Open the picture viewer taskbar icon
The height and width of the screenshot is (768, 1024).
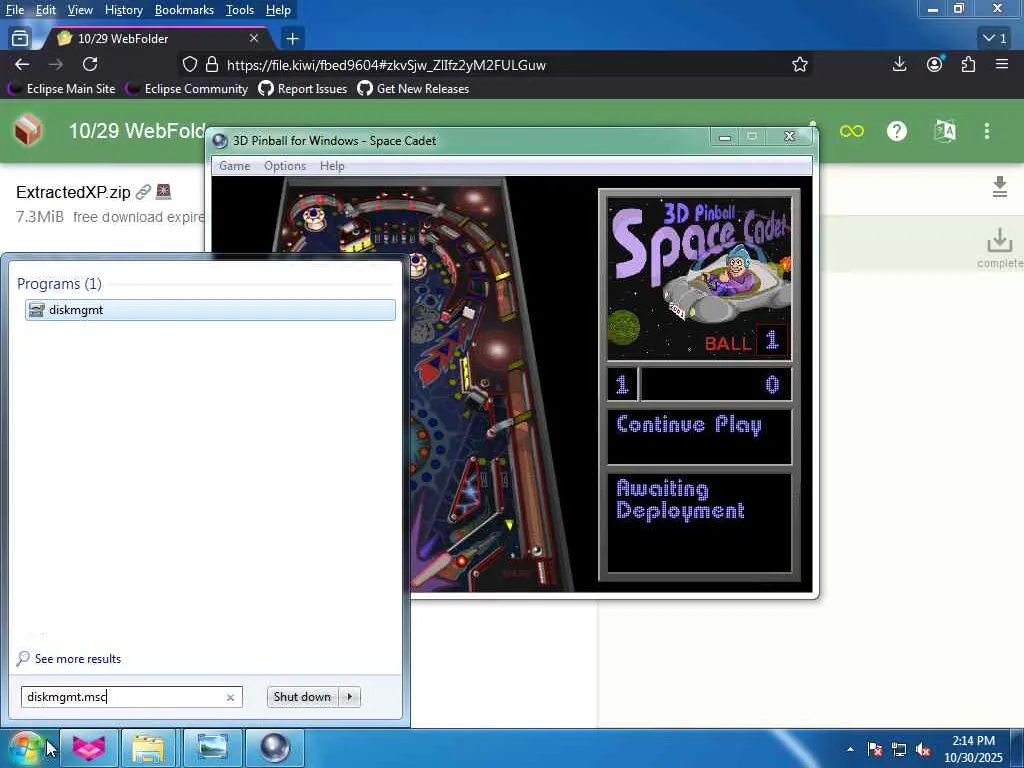[212, 748]
